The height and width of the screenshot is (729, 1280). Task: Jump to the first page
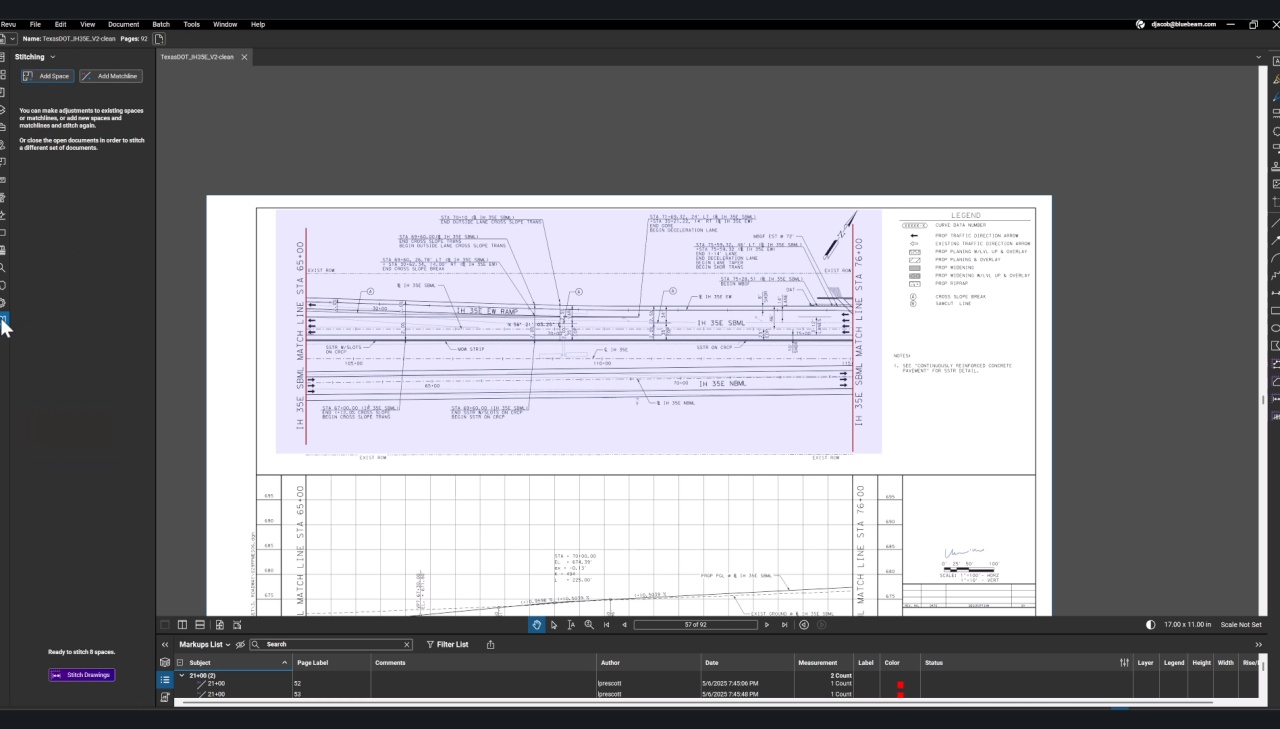click(x=606, y=625)
